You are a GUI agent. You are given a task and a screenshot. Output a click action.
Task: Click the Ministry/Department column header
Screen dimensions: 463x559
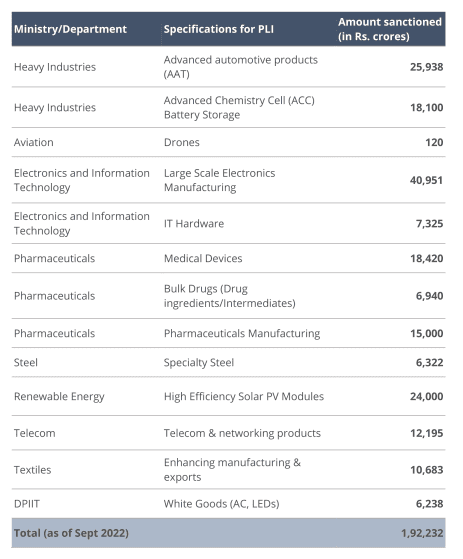70,29
